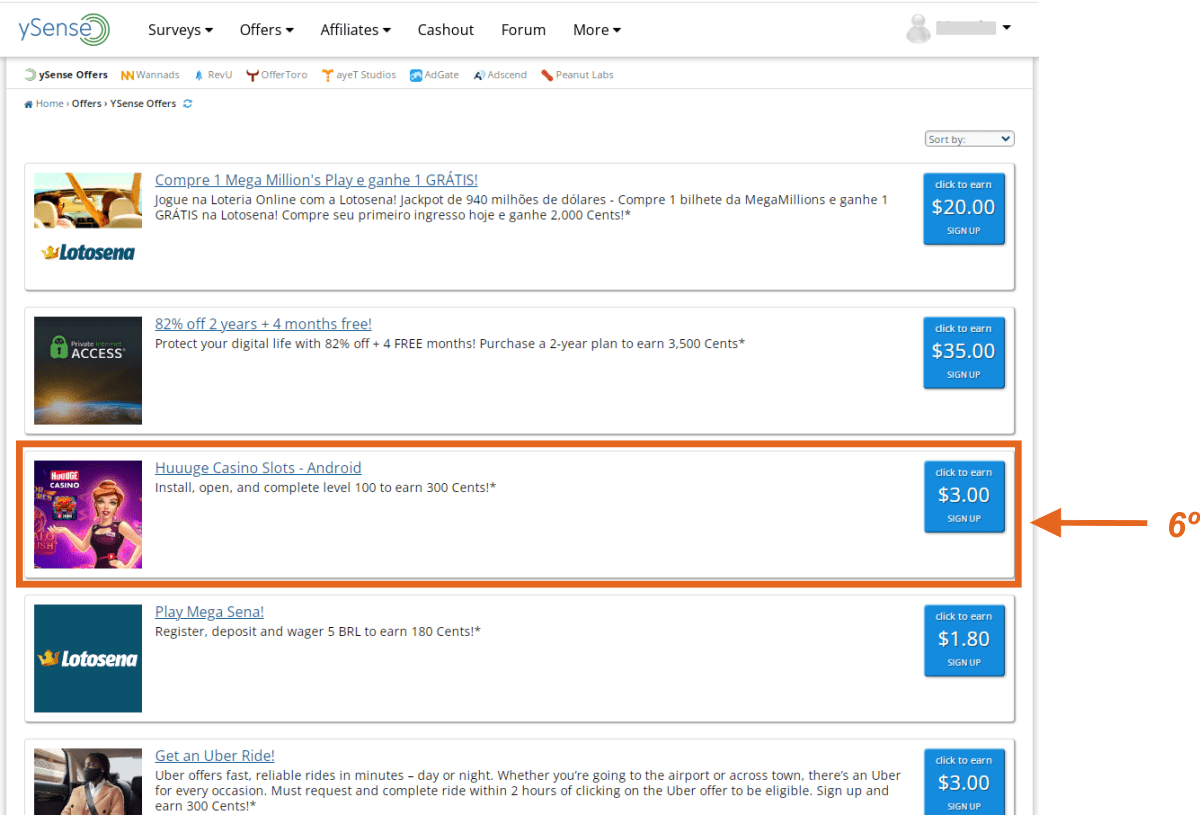Select the ySense Offers tab

[66, 75]
